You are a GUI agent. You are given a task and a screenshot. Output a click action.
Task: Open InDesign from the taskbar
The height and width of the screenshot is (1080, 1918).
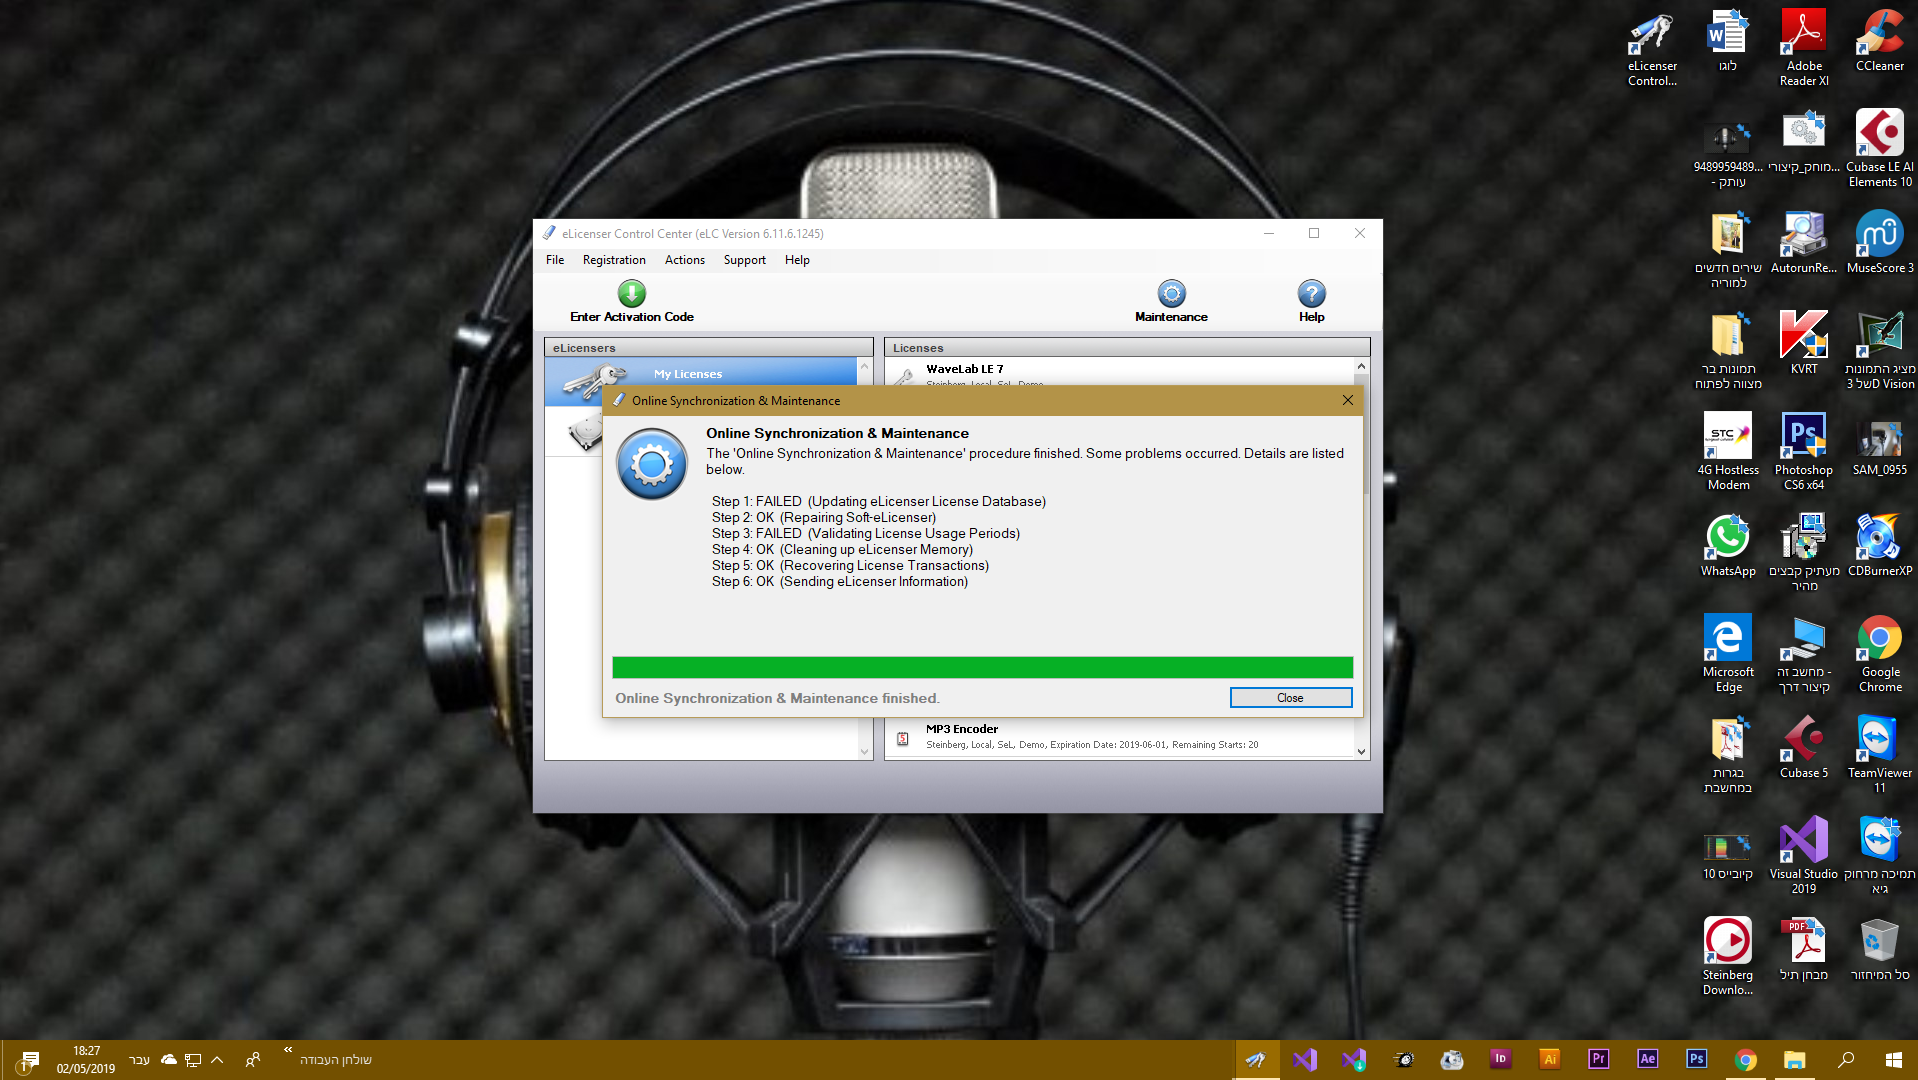click(x=1500, y=1059)
